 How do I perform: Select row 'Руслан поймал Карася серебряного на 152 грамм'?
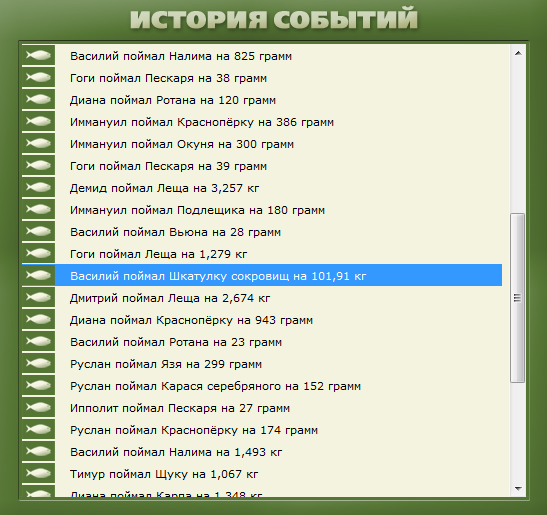pyautogui.click(x=262, y=385)
